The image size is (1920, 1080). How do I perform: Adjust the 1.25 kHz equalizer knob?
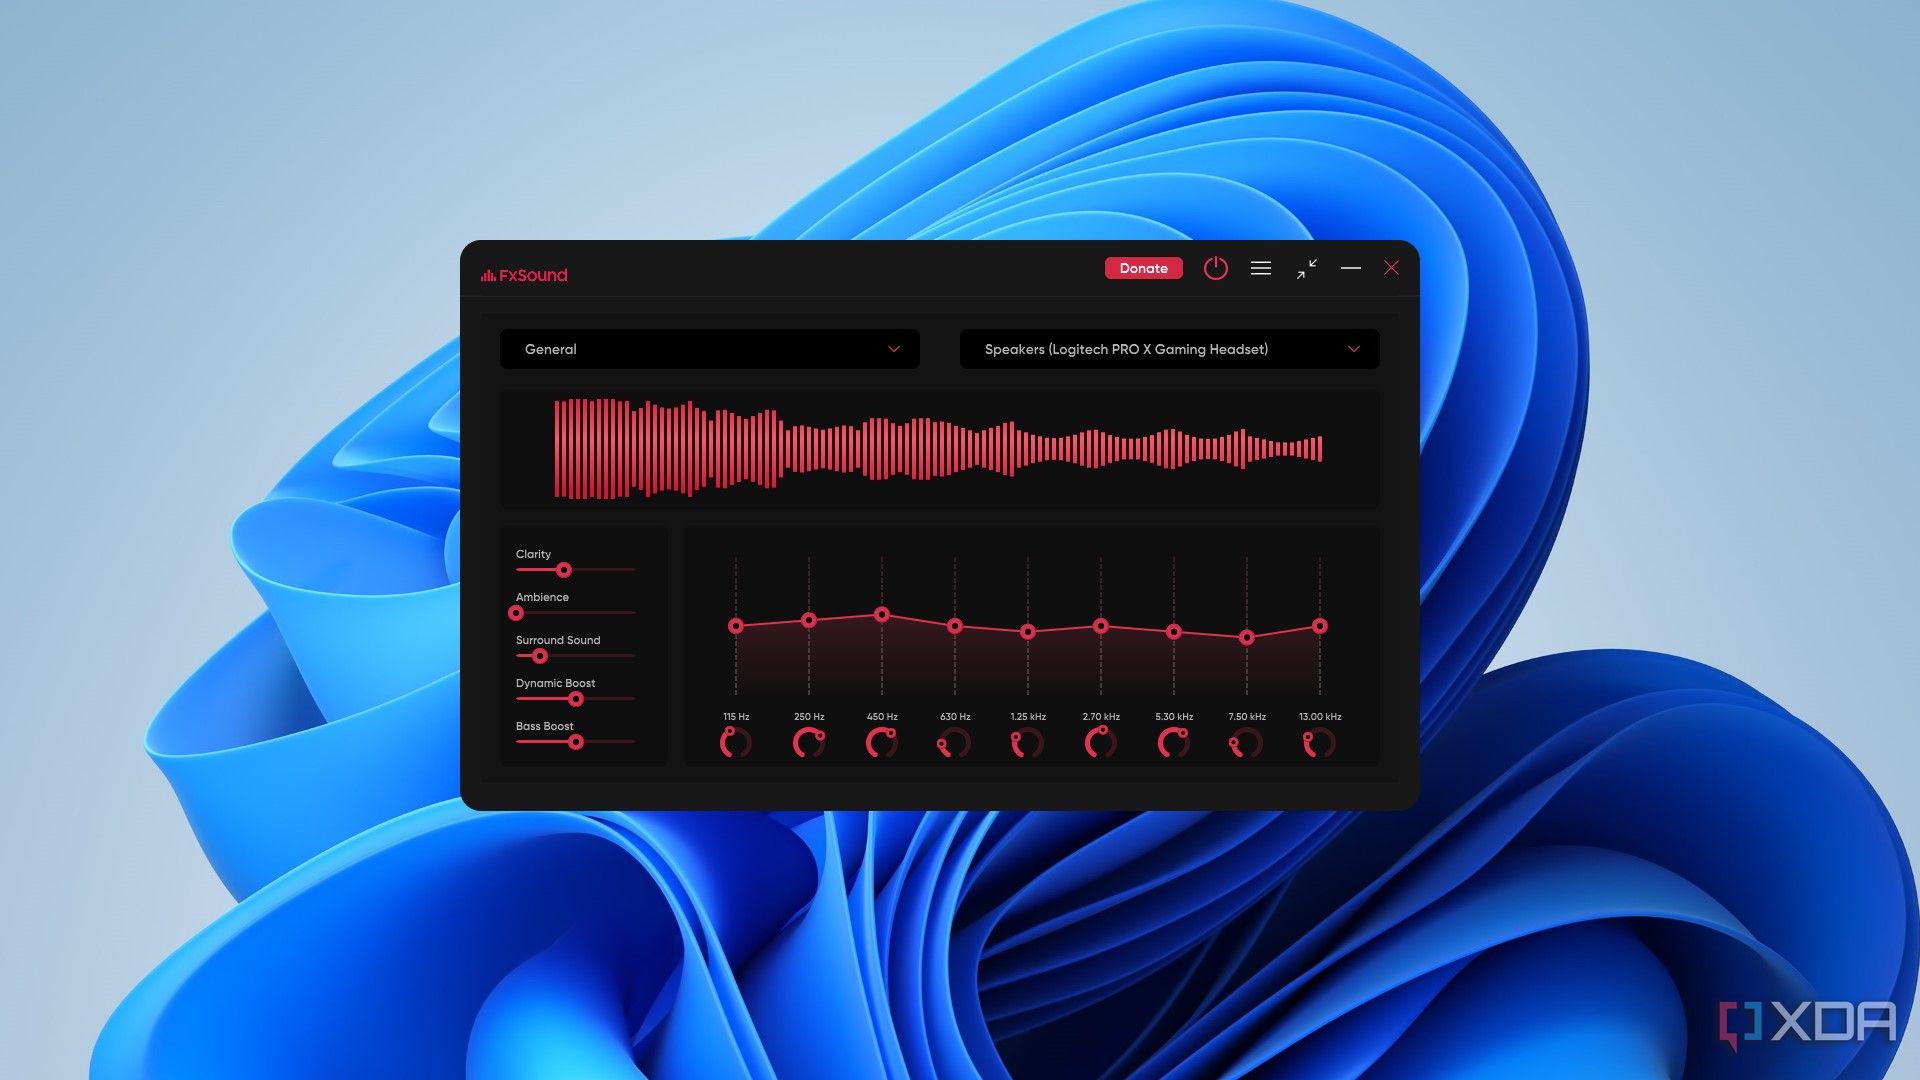(x=1027, y=742)
